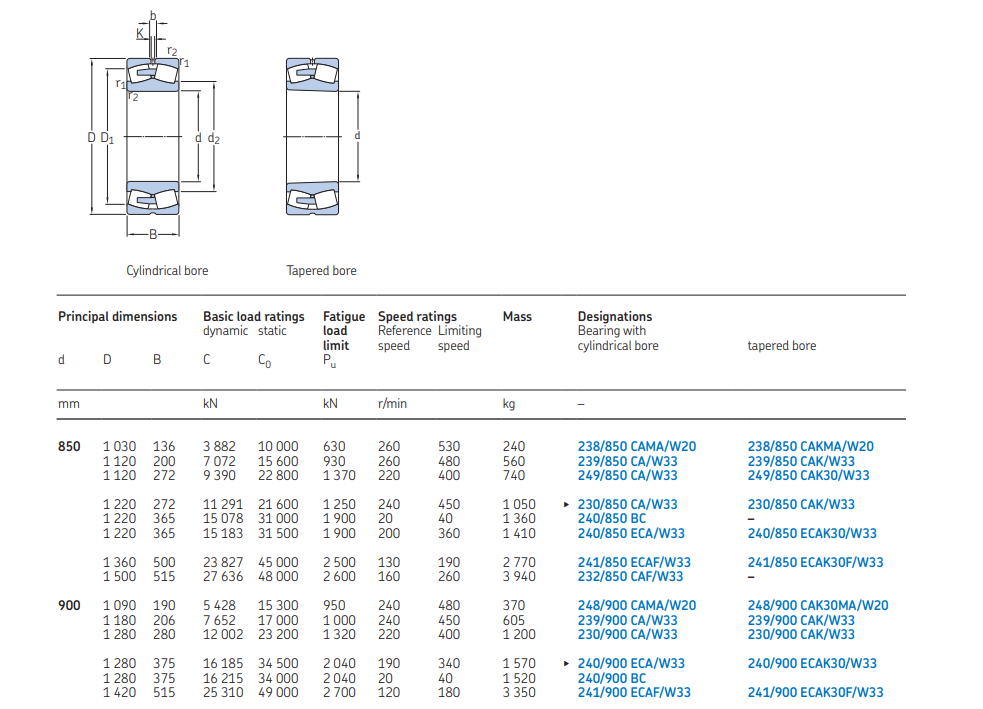The width and height of the screenshot is (983, 709).
Task: Open the 240/900 BC designation link
Action: (611, 678)
